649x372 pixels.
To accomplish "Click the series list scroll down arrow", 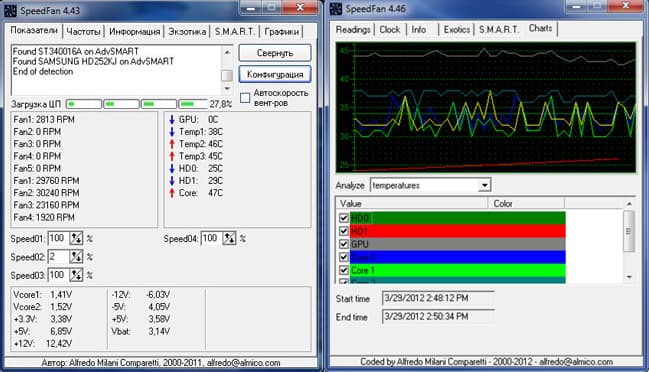I will 629,277.
